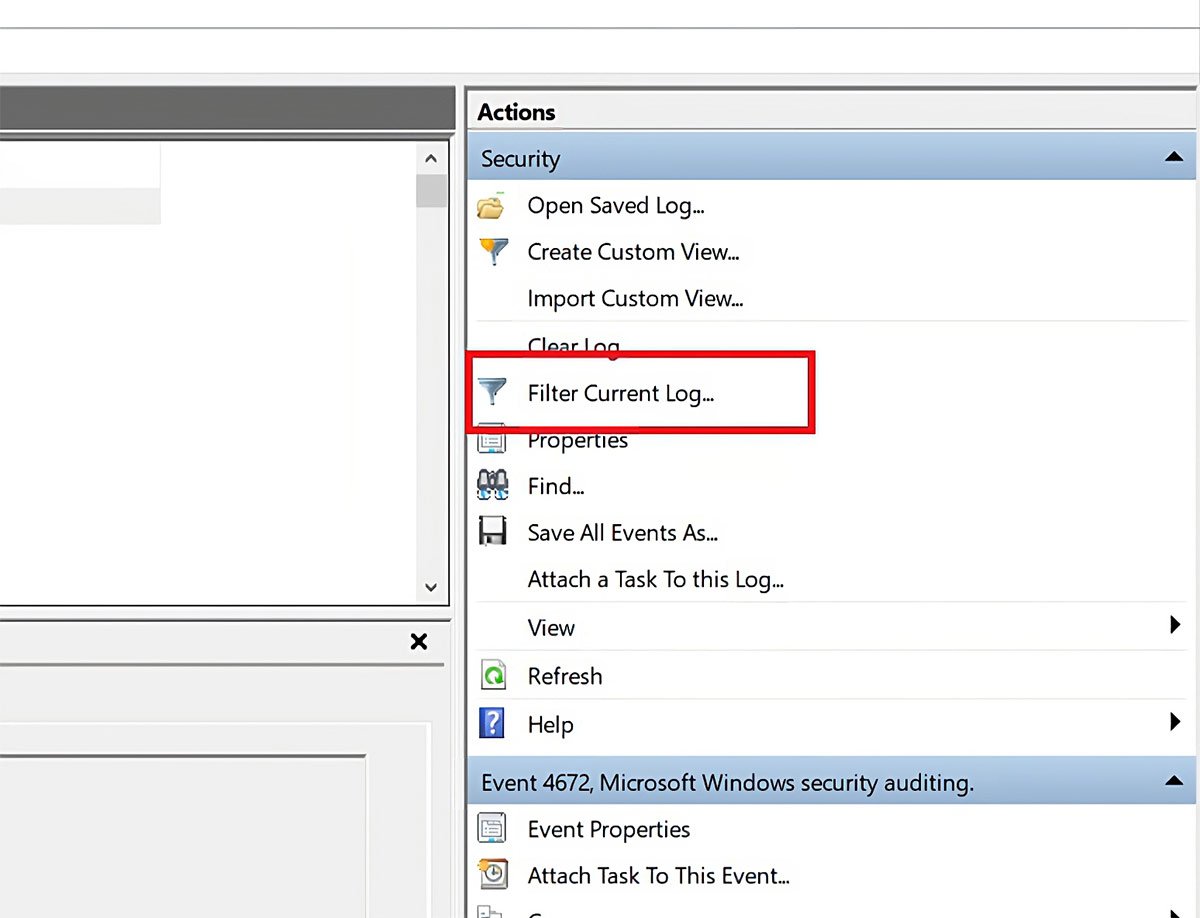Click the blue Help question mark icon
The image size is (1200, 918).
pyautogui.click(x=492, y=724)
